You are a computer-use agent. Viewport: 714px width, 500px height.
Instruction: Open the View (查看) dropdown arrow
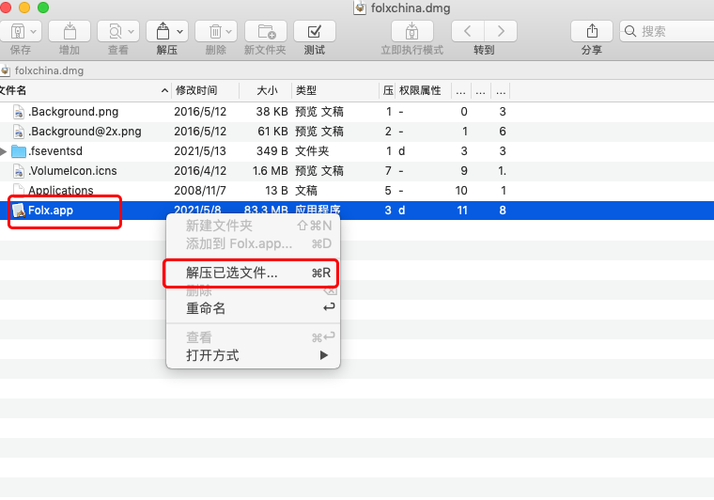(131, 32)
